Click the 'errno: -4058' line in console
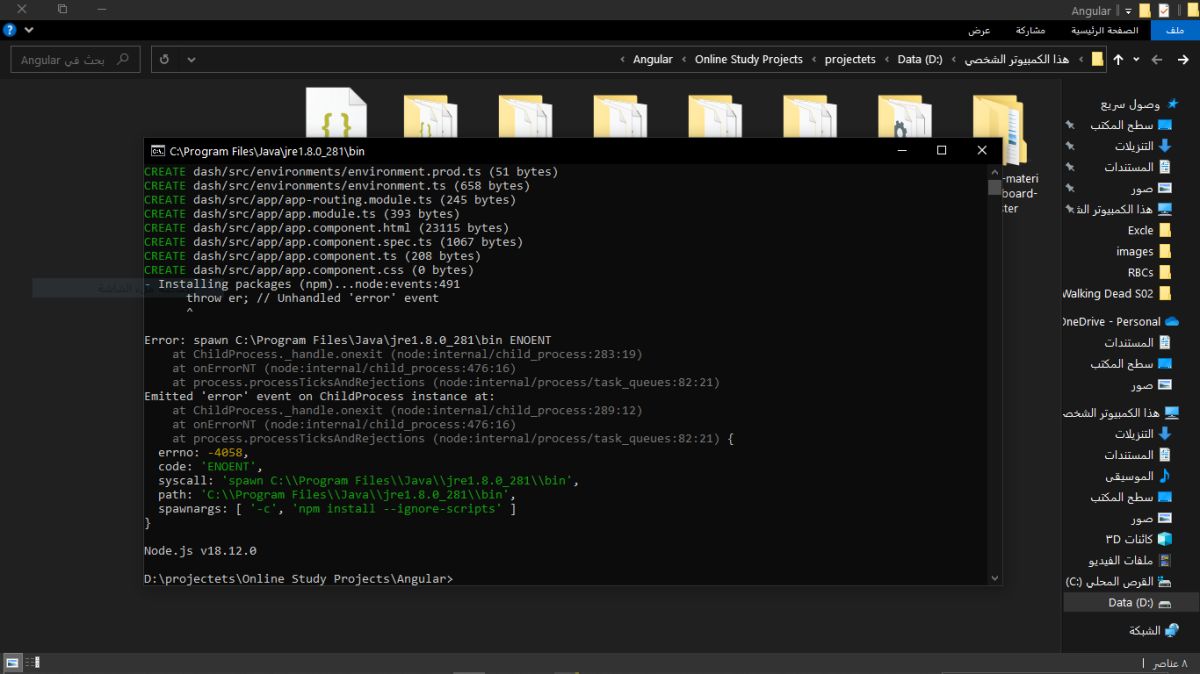Image resolution: width=1200 pixels, height=674 pixels. (x=203, y=453)
